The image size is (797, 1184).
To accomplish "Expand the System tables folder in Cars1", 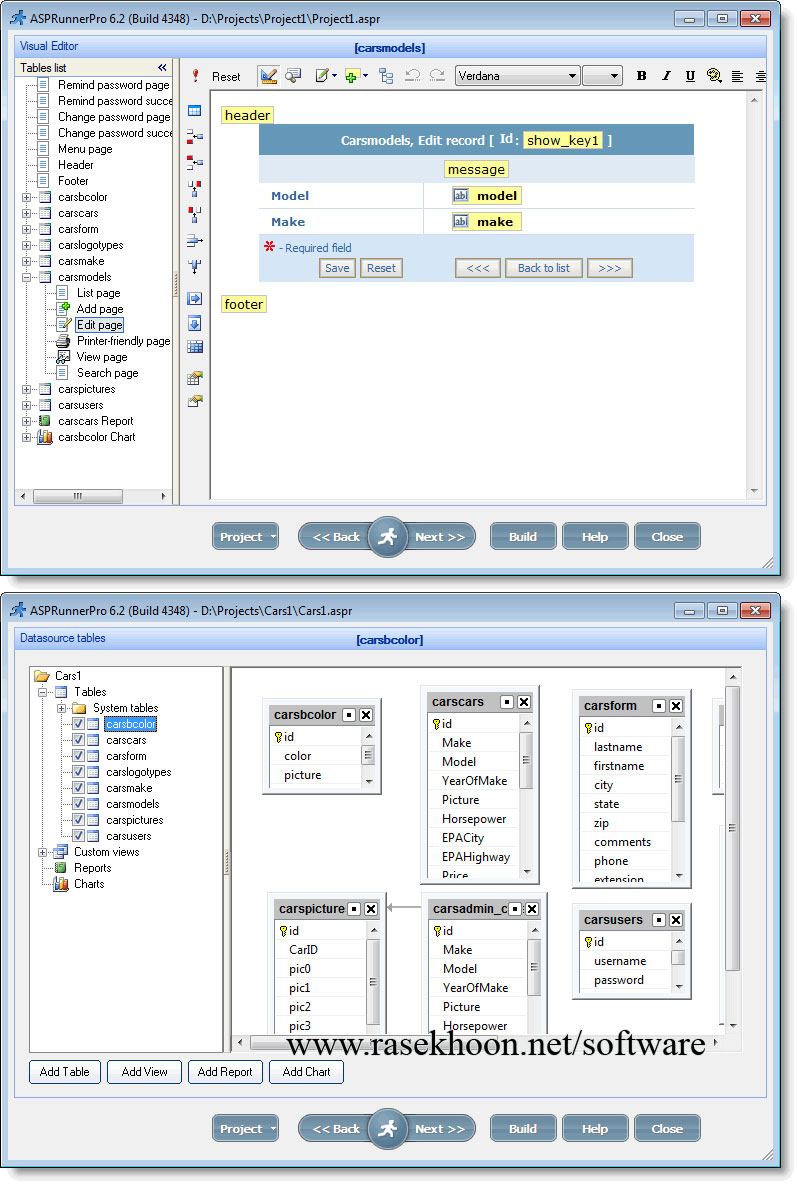I will click(x=61, y=708).
